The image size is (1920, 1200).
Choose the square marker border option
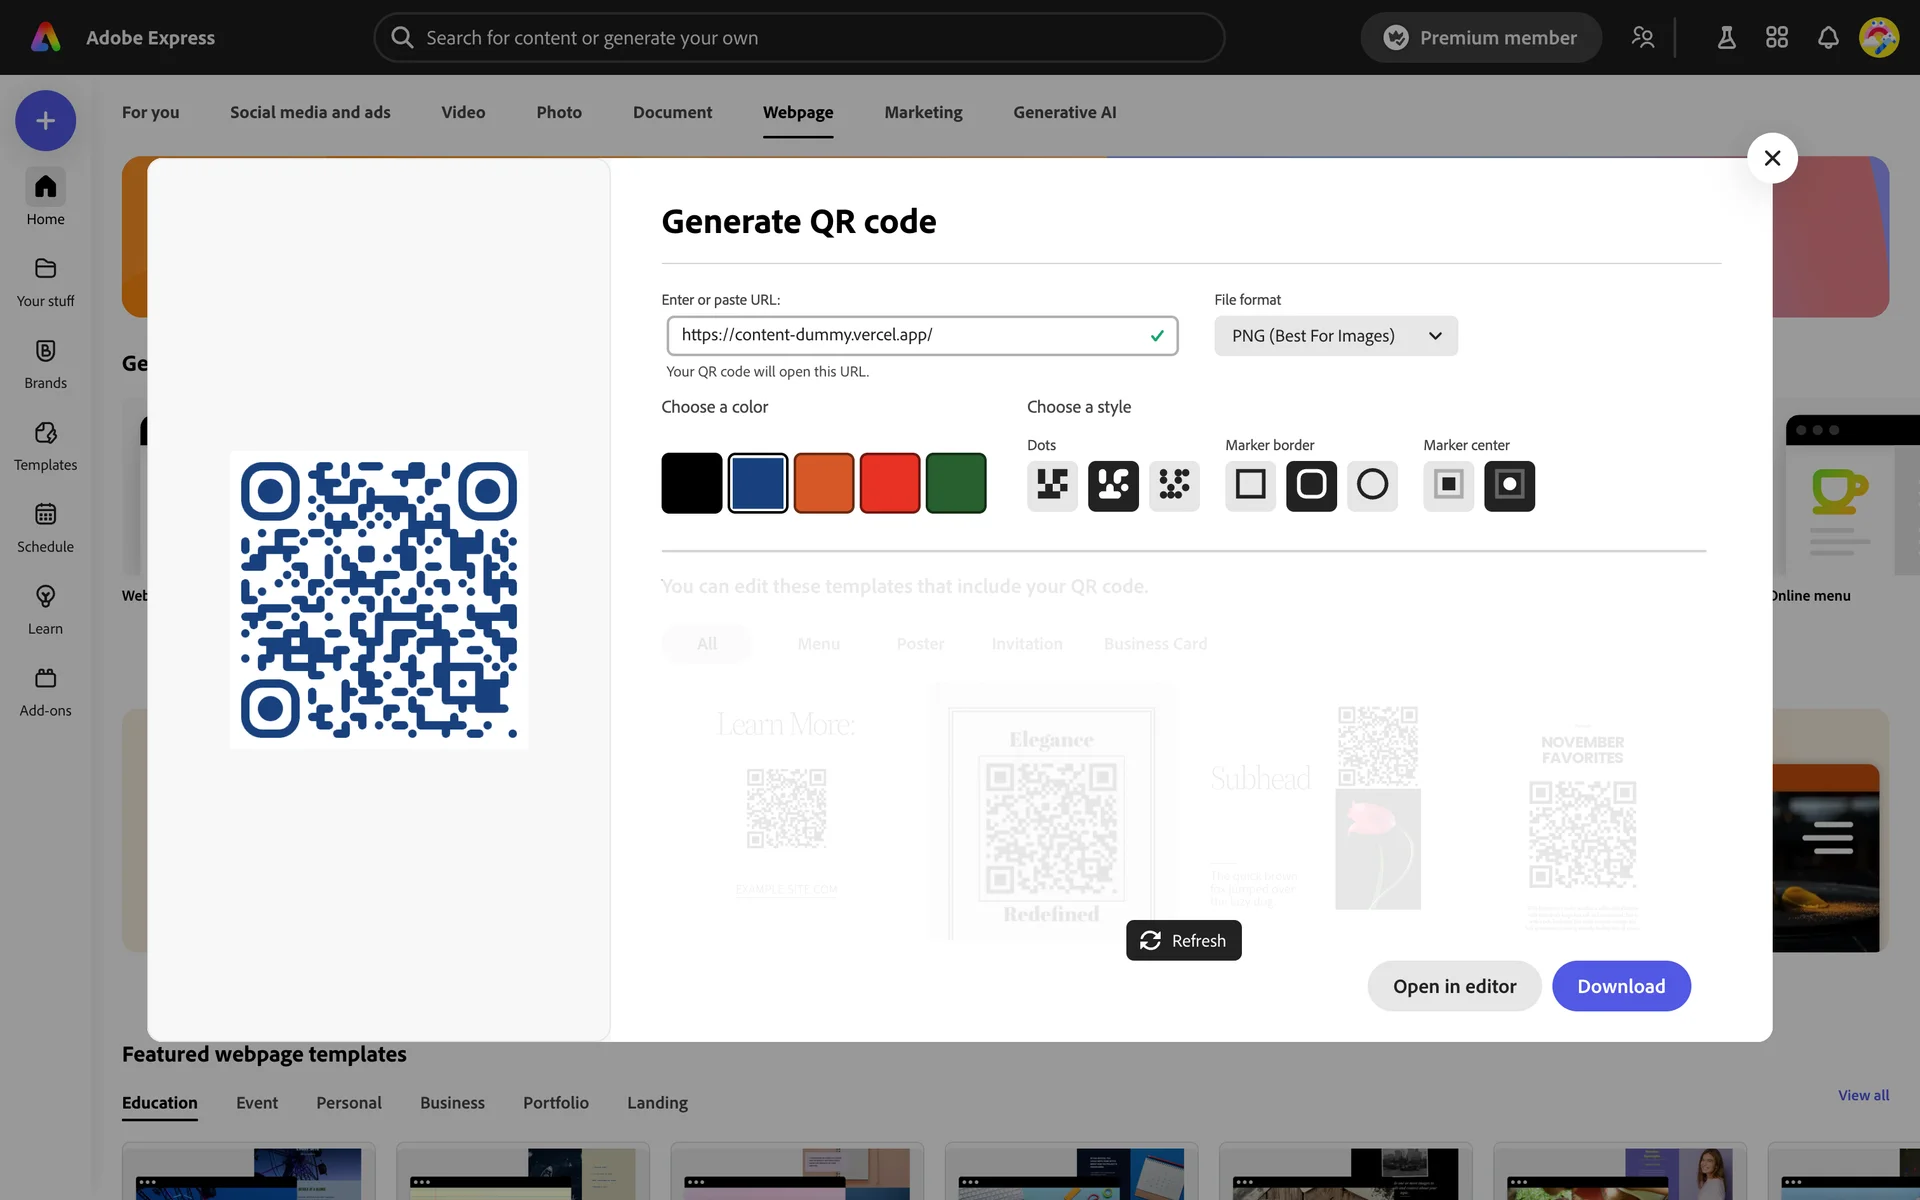(x=1250, y=485)
